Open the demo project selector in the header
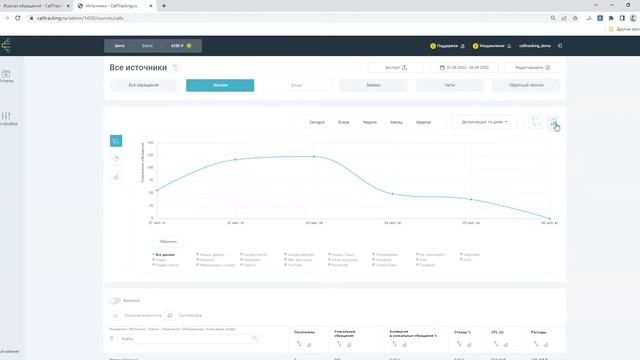 tap(120, 46)
